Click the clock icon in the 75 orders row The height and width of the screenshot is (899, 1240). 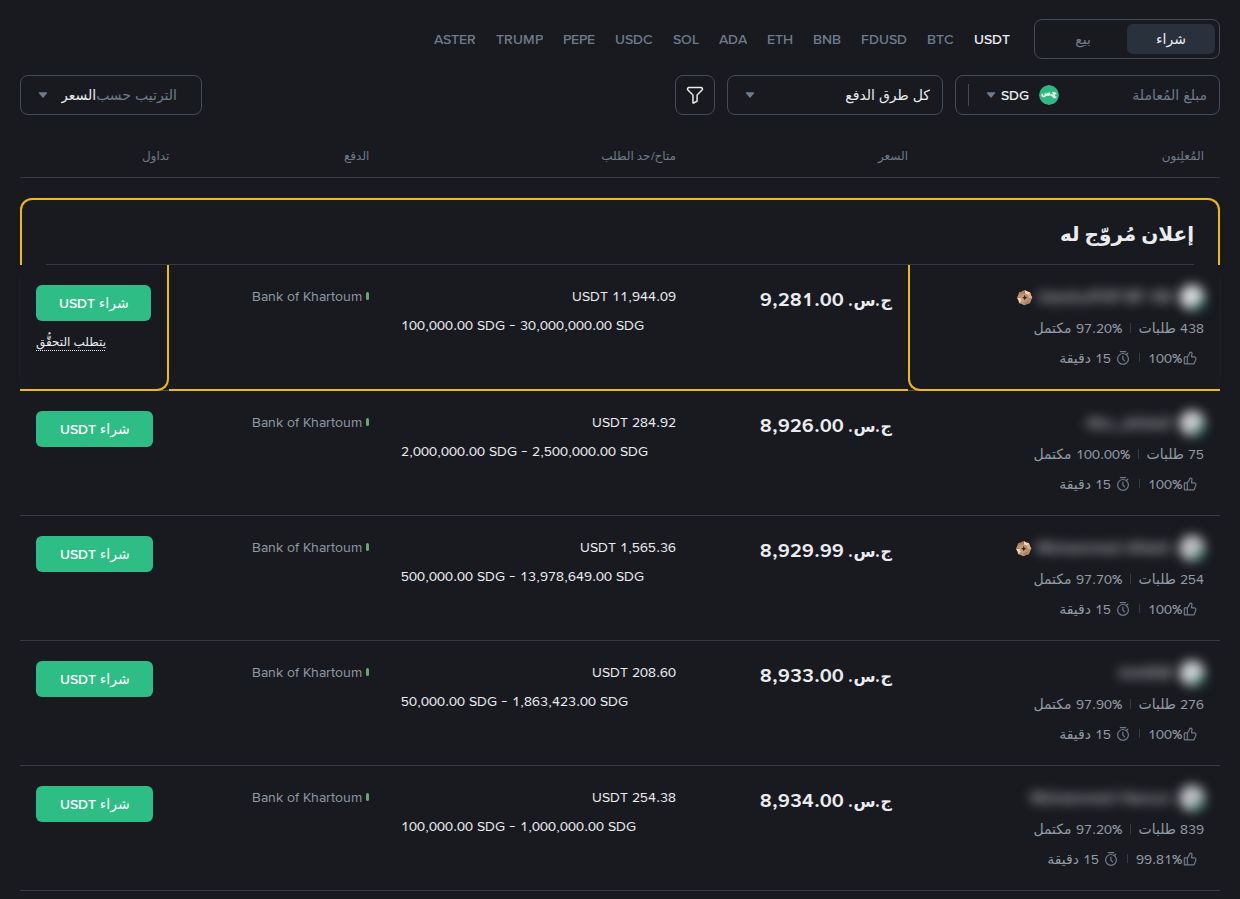tap(1123, 484)
